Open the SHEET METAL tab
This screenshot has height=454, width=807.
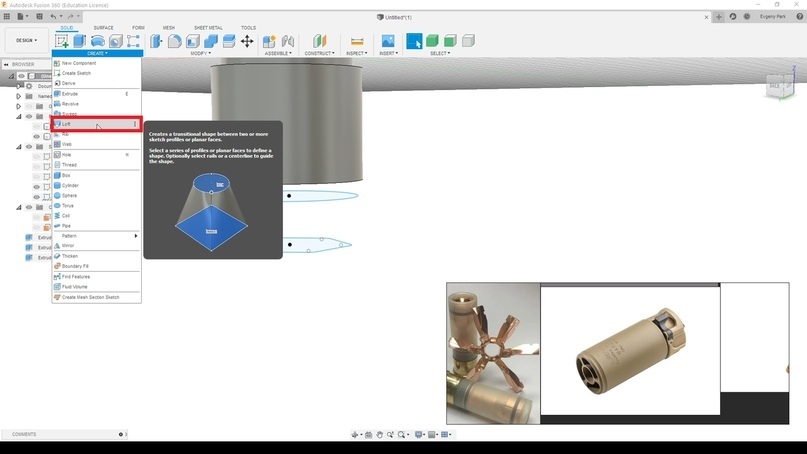[208, 28]
